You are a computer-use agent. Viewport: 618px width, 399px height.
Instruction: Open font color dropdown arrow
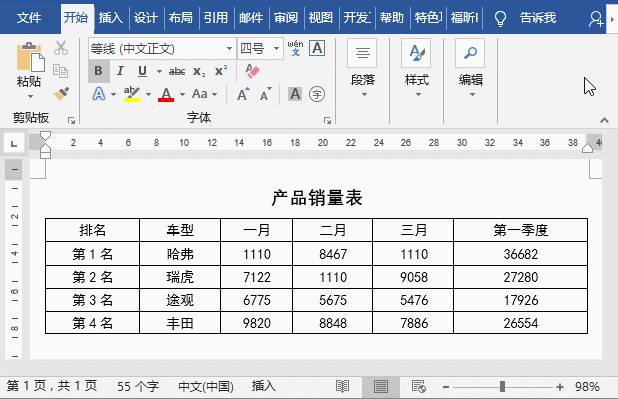[182, 95]
